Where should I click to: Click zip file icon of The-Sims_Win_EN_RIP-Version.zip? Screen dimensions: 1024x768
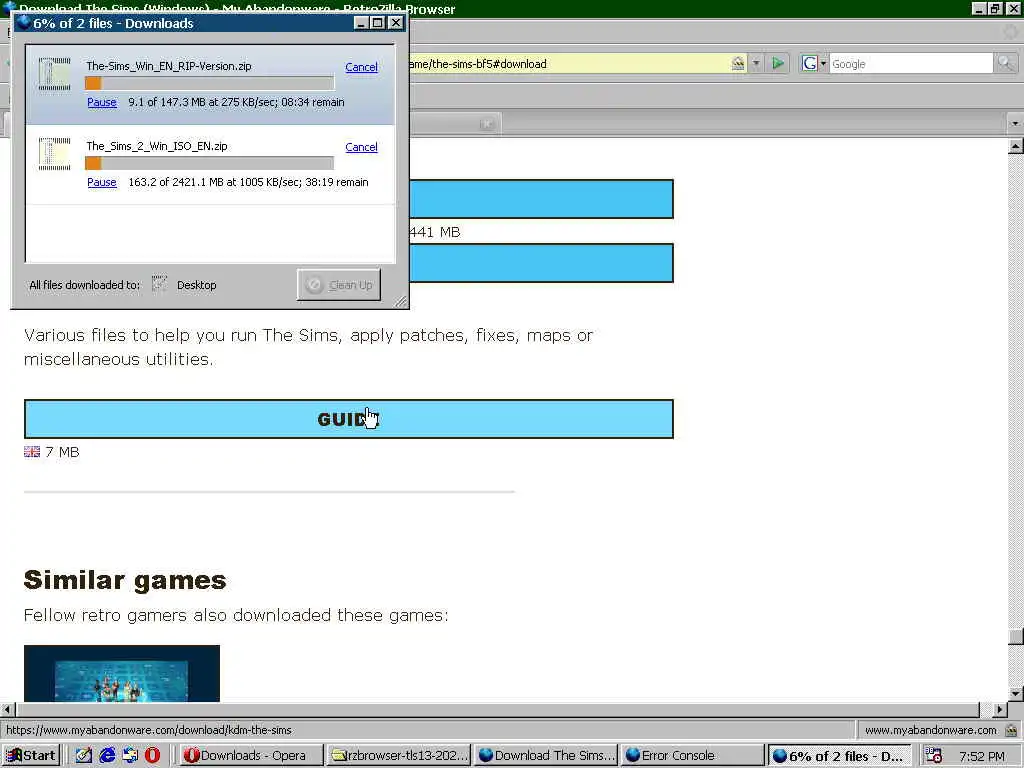tap(54, 74)
